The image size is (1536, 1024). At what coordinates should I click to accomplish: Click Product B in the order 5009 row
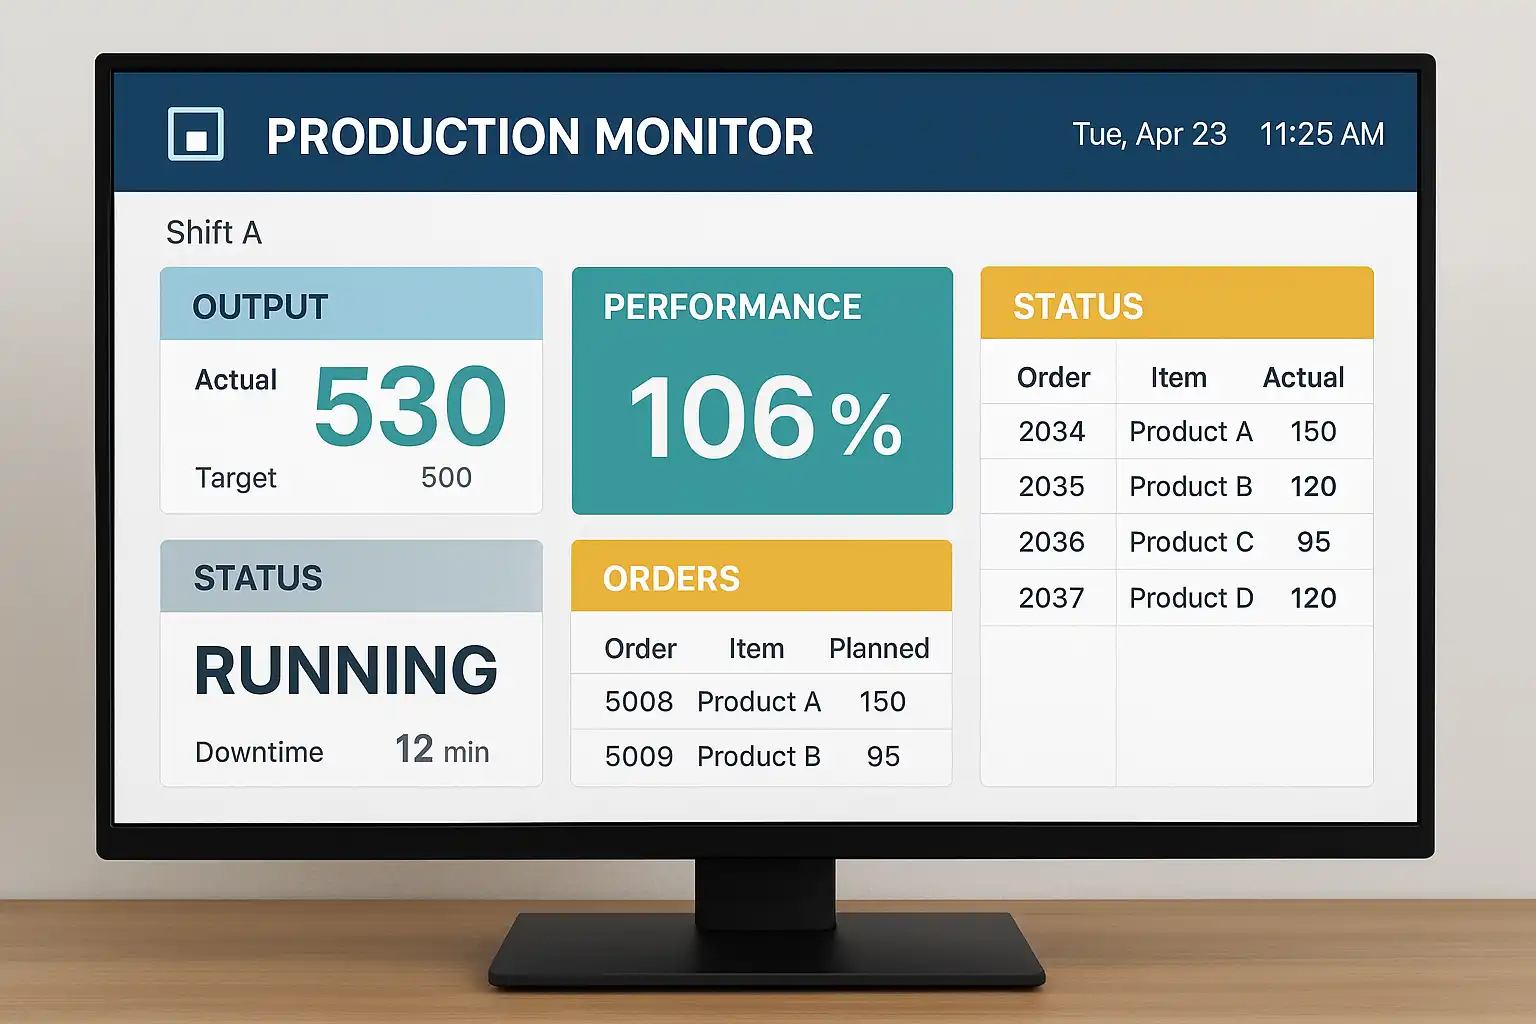tap(759, 757)
